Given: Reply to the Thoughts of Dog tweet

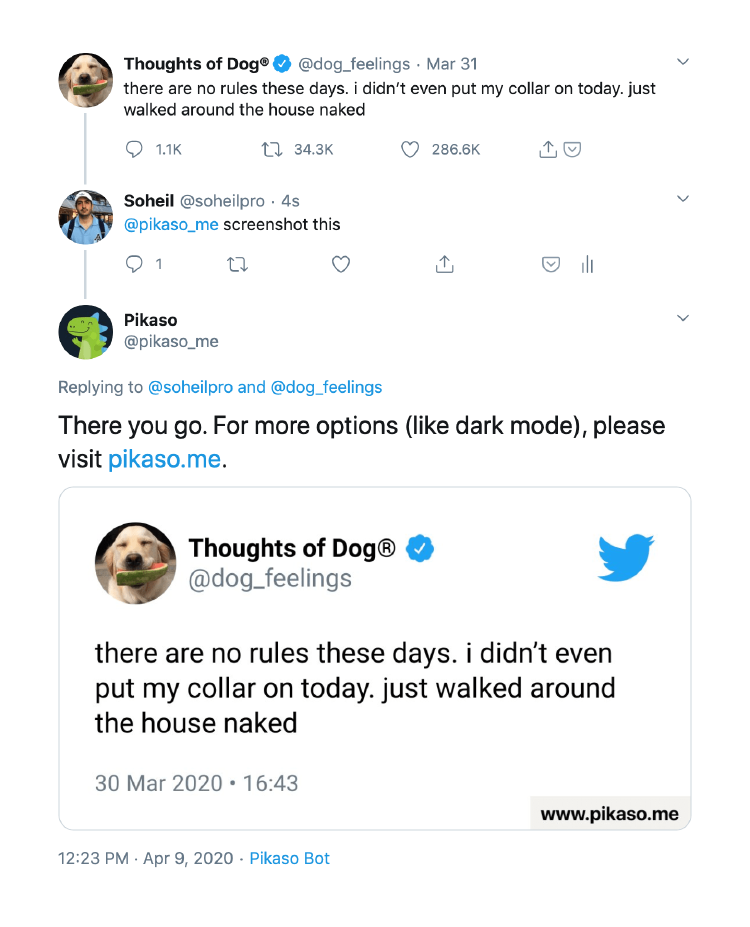Looking at the screenshot, I should [137, 150].
